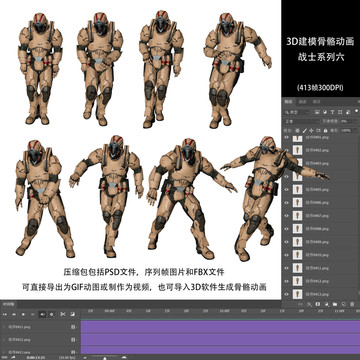Screen dimensions: 360x360
Task: Zoom out timeline small mountain icon
Action: point(85,358)
